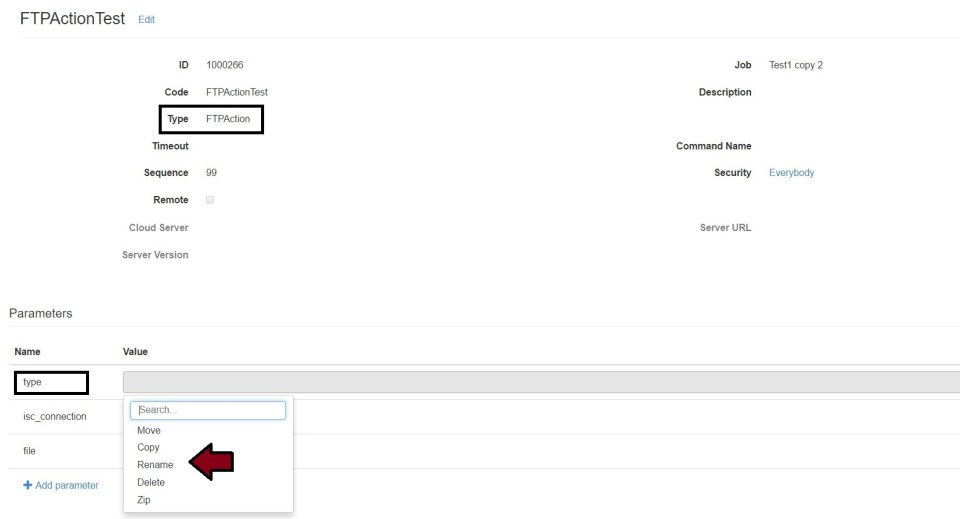
Task: Click the Job value Test1 copy 2
Action: pos(796,66)
